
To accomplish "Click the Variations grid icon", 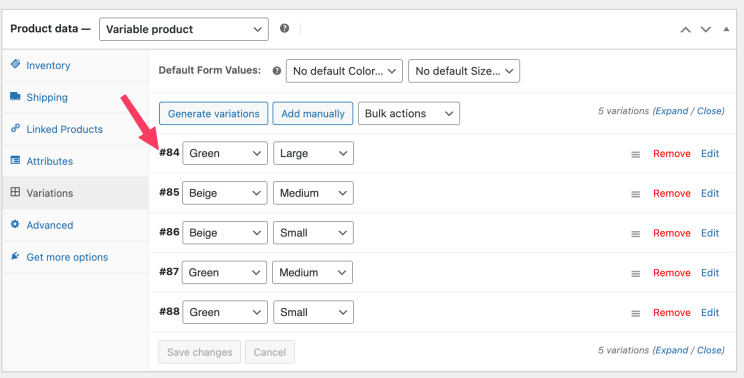I will 15,192.
